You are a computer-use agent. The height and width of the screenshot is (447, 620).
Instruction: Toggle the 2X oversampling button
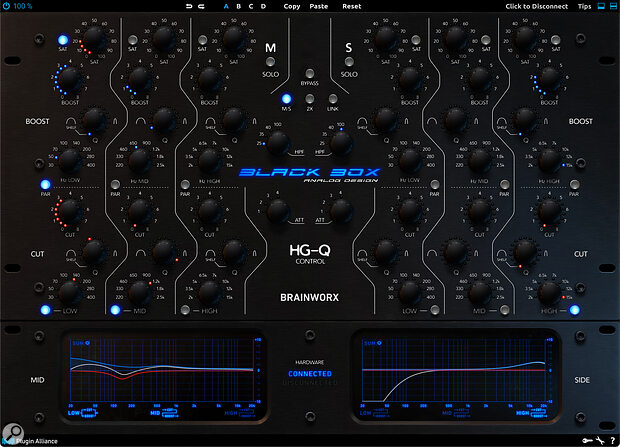(310, 98)
